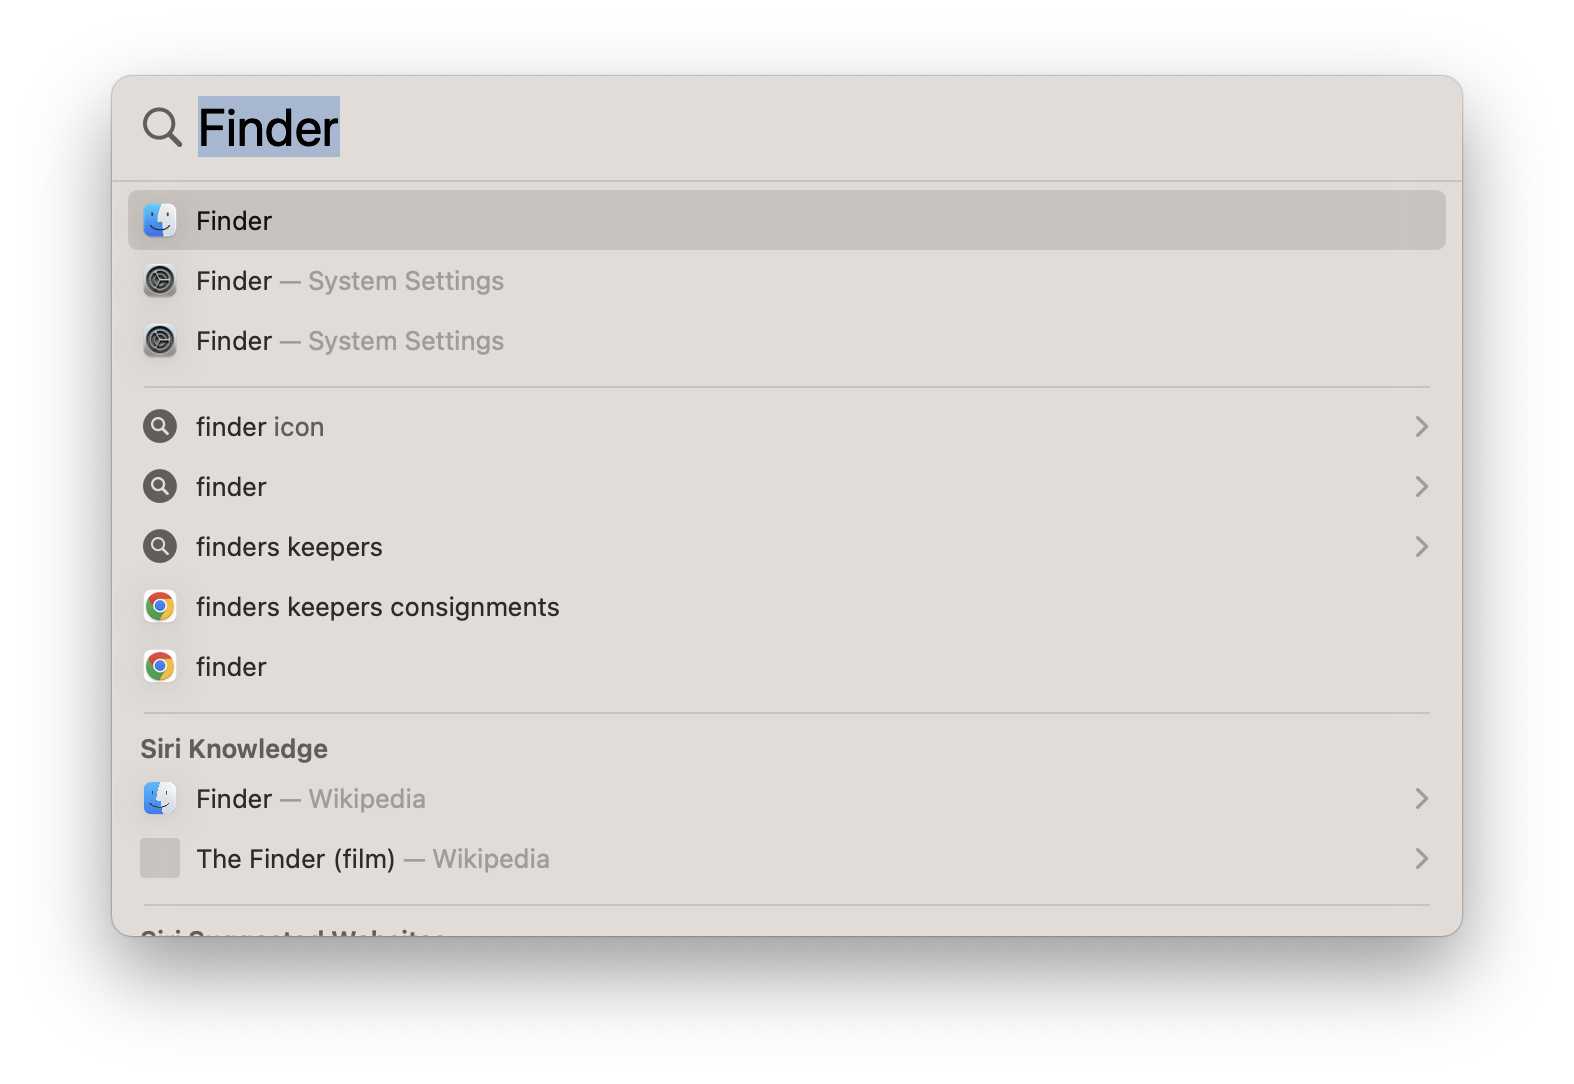Screen dimensions: 1574x1084
Task: Expand the 'finder icon' suggestion chevron
Action: 1421,427
